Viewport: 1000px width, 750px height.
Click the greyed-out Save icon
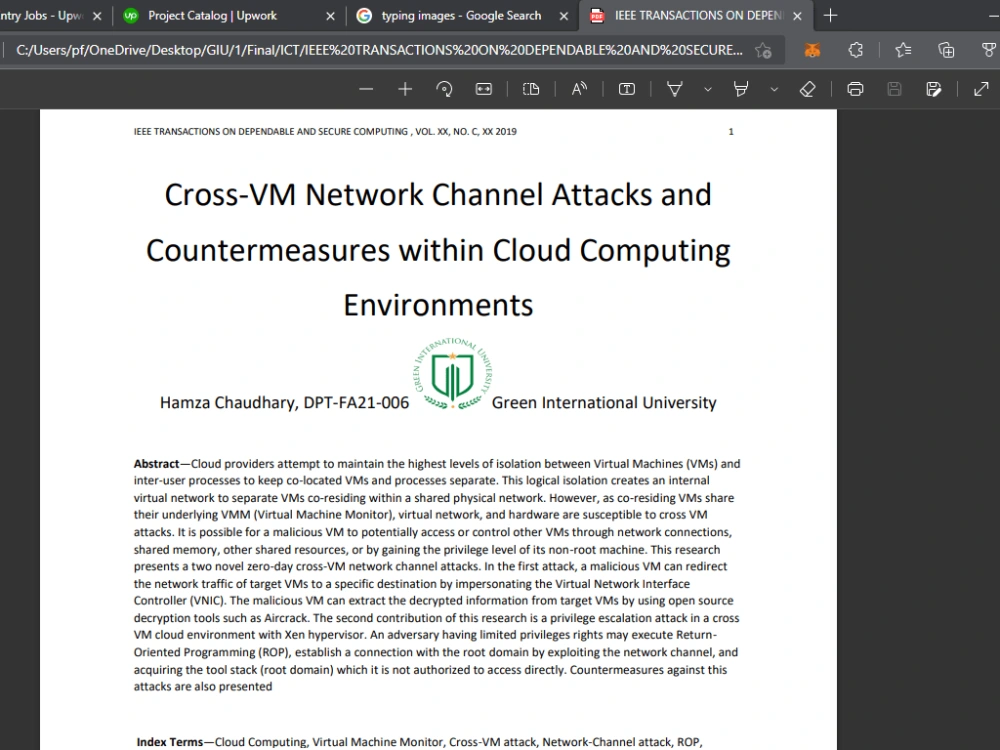[x=894, y=89]
